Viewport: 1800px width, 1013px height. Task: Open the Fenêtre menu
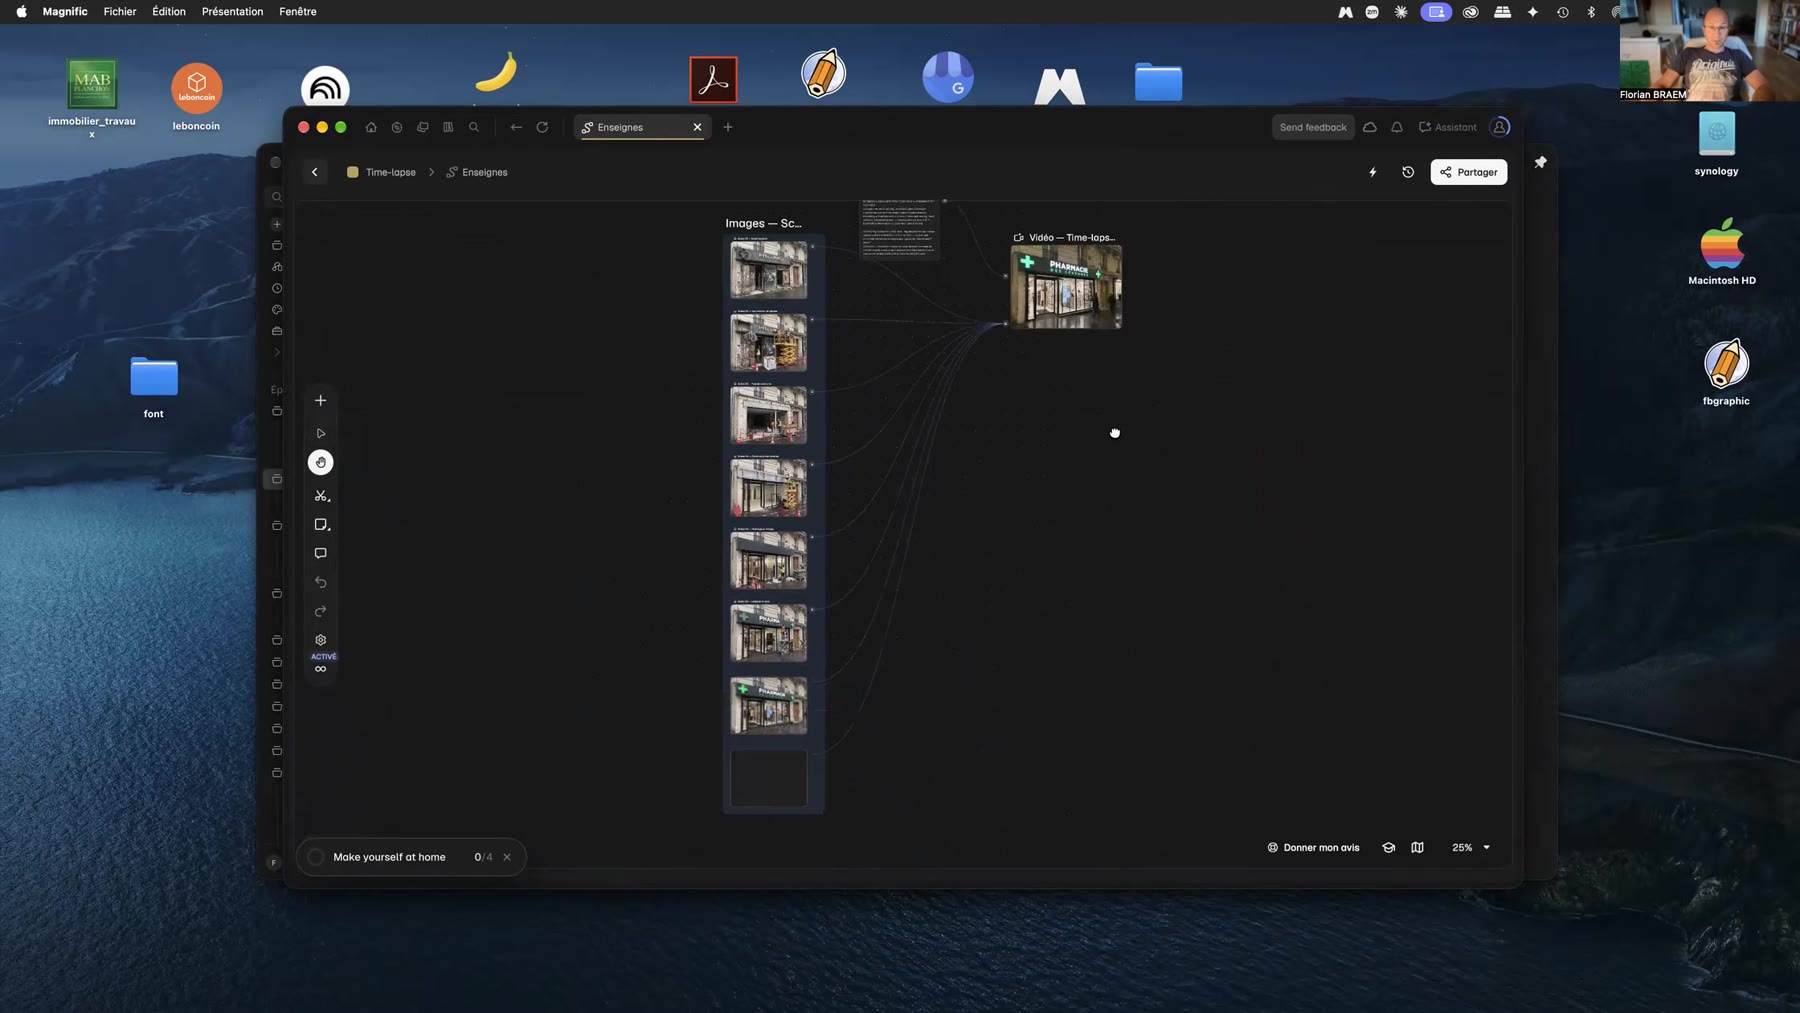298,12
